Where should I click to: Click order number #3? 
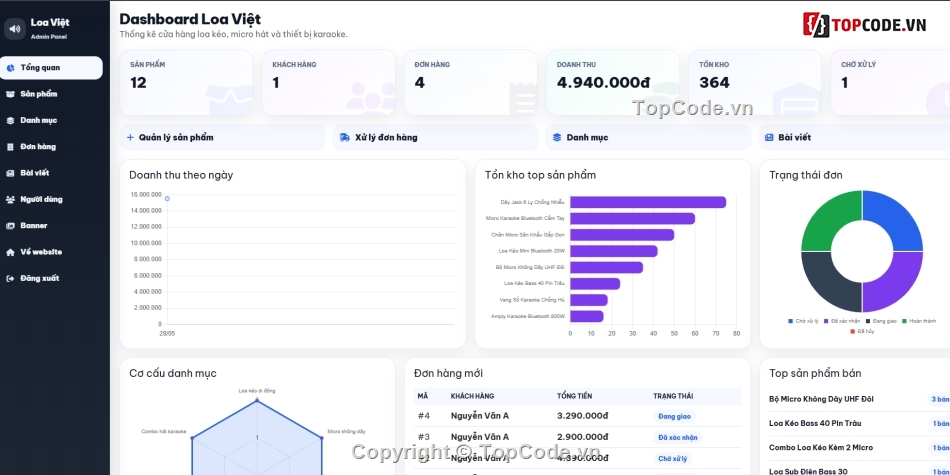(424, 437)
